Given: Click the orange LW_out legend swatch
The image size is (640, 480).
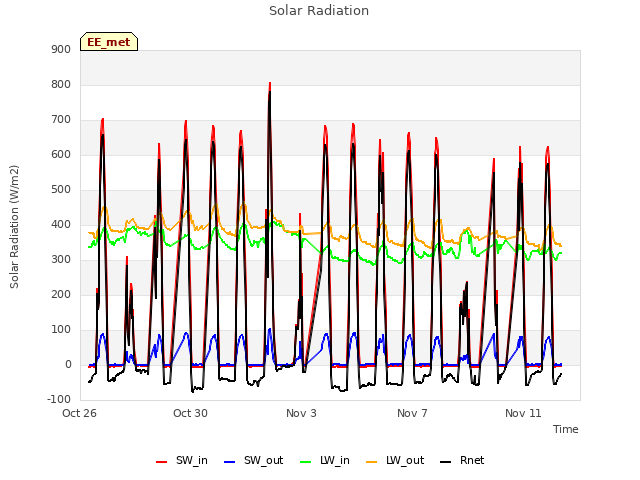Looking at the screenshot, I should click(372, 462).
